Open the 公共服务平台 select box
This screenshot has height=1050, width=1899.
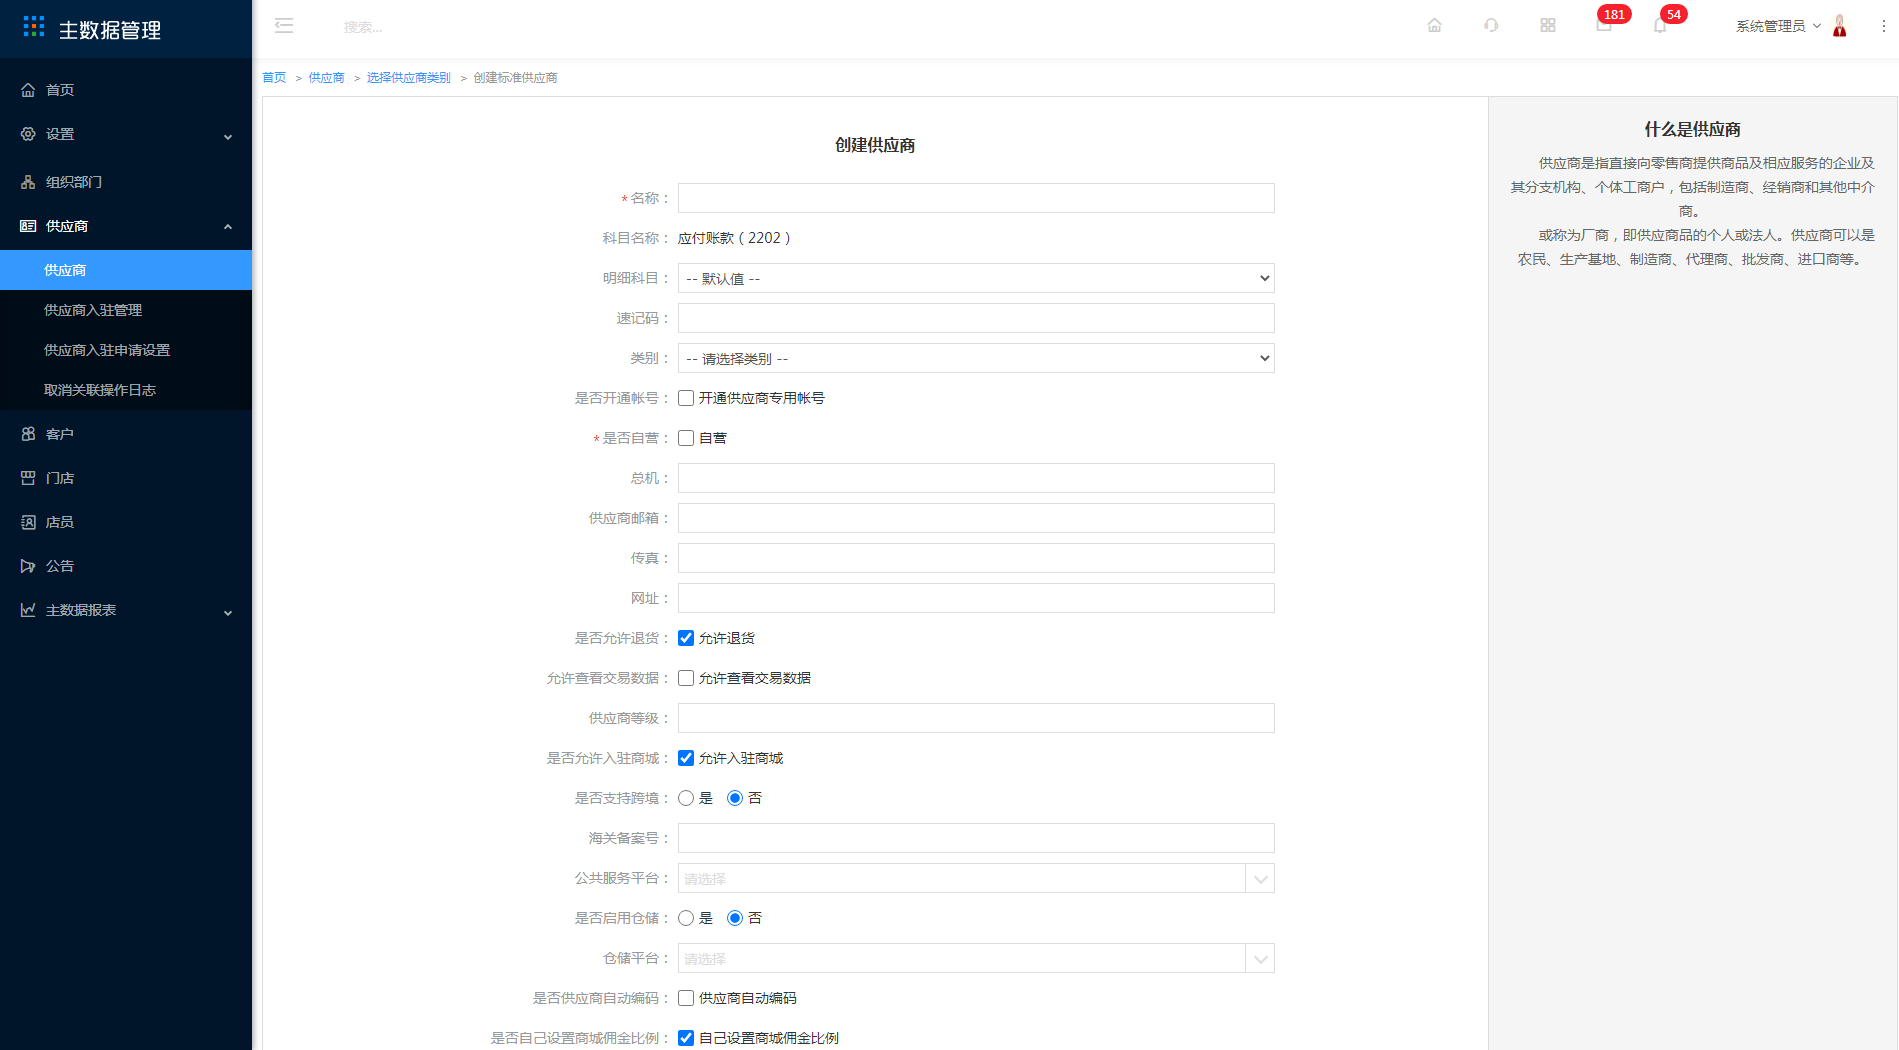coord(976,878)
